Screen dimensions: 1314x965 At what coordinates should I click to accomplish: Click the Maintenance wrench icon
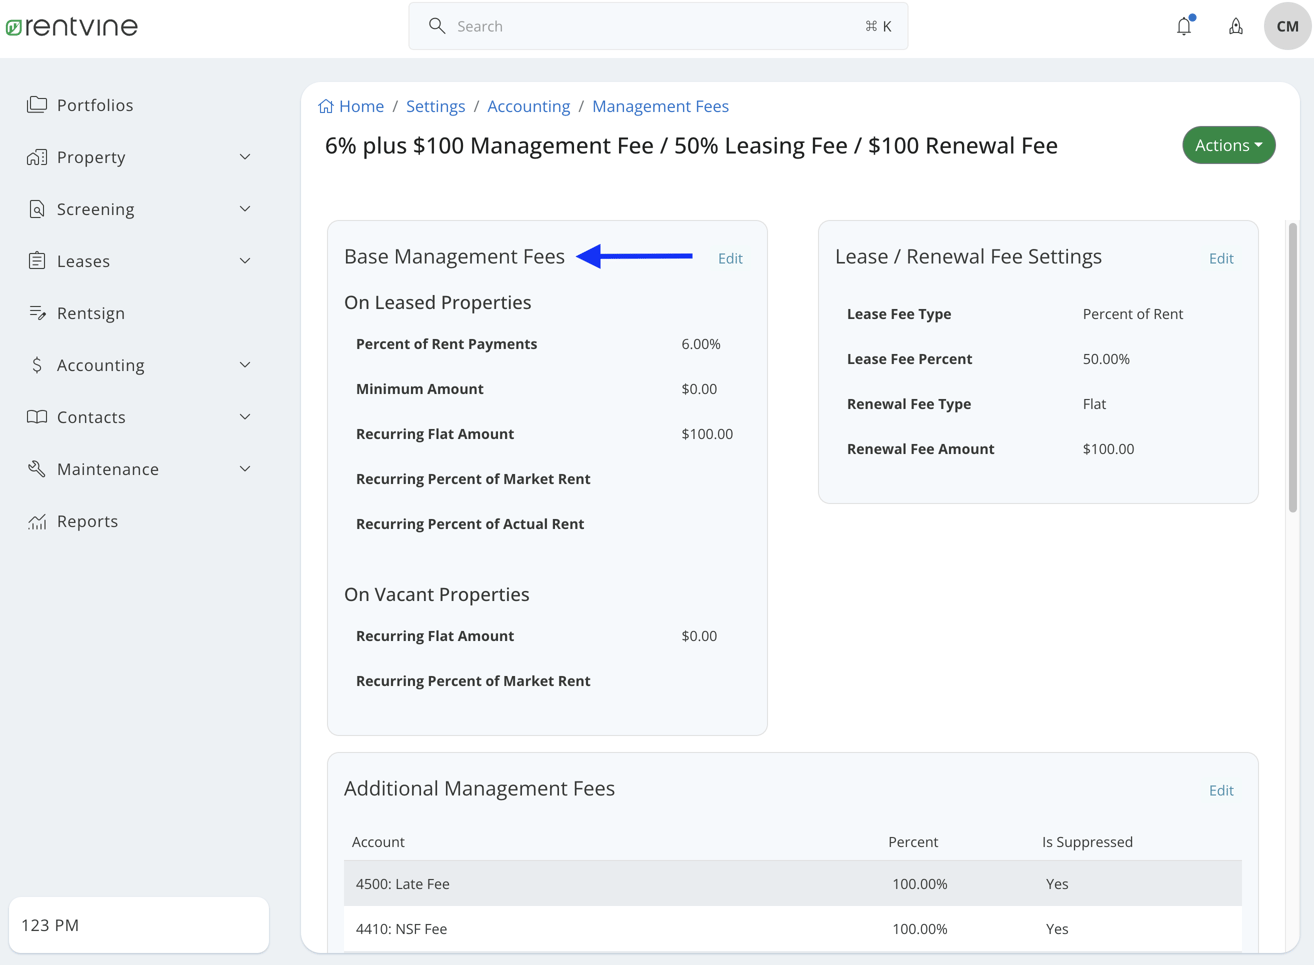pos(36,468)
